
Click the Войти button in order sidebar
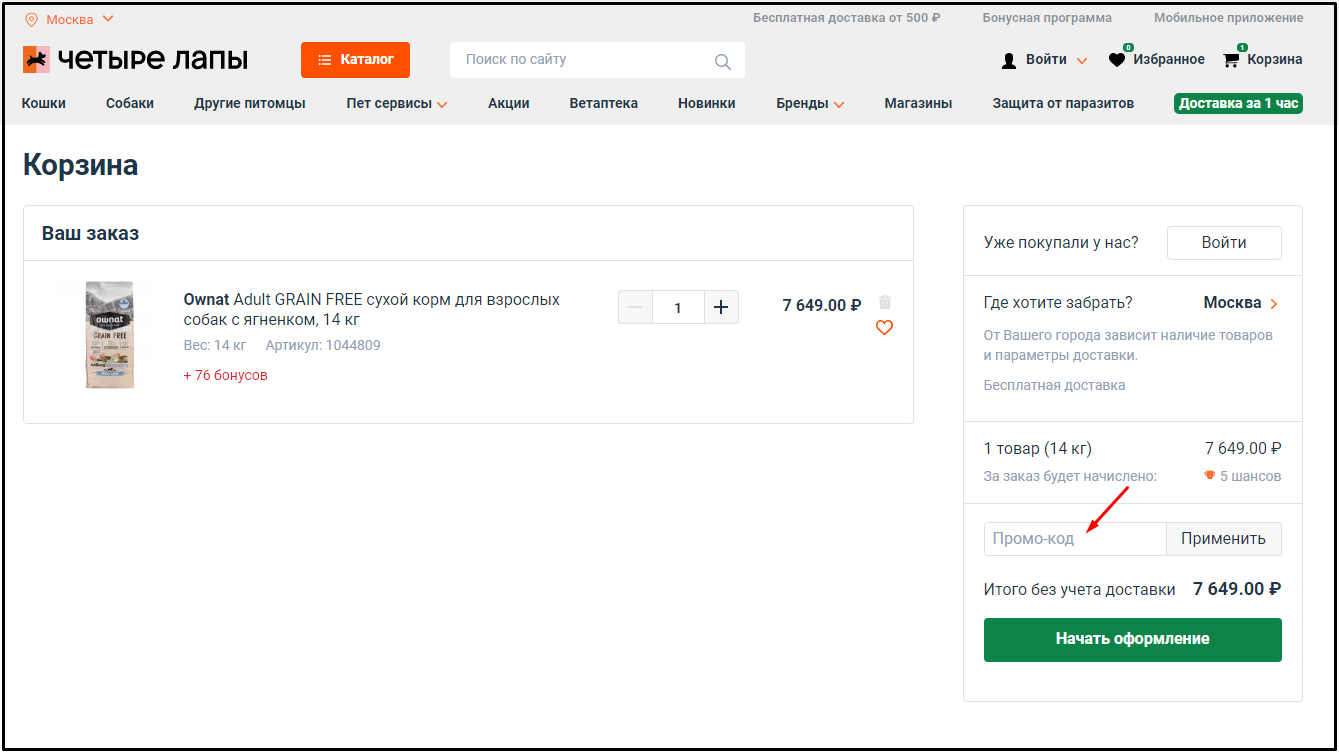1224,243
